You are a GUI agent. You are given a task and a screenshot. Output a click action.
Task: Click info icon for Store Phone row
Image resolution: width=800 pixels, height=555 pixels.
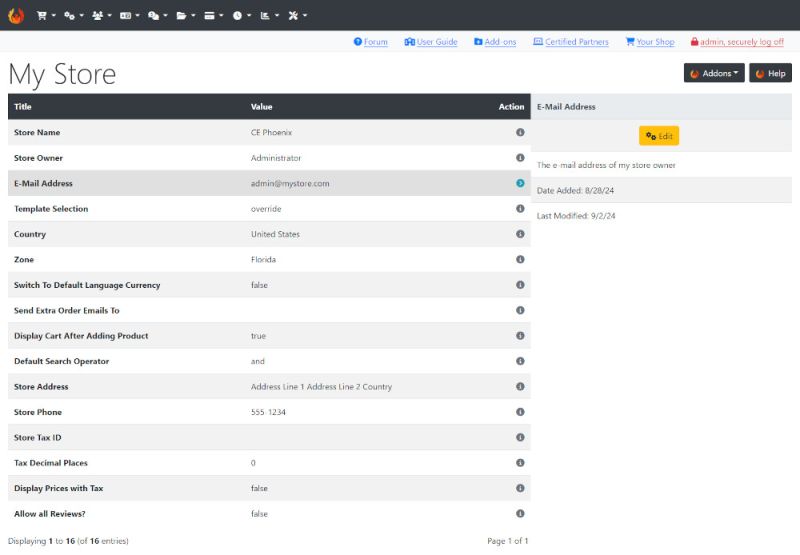point(520,412)
